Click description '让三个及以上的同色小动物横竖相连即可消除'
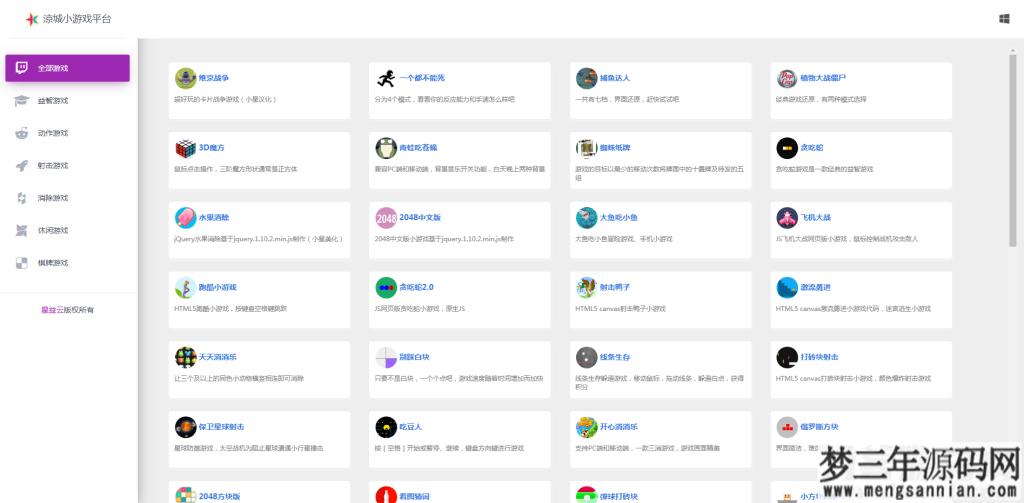The image size is (1024, 503). point(239,378)
